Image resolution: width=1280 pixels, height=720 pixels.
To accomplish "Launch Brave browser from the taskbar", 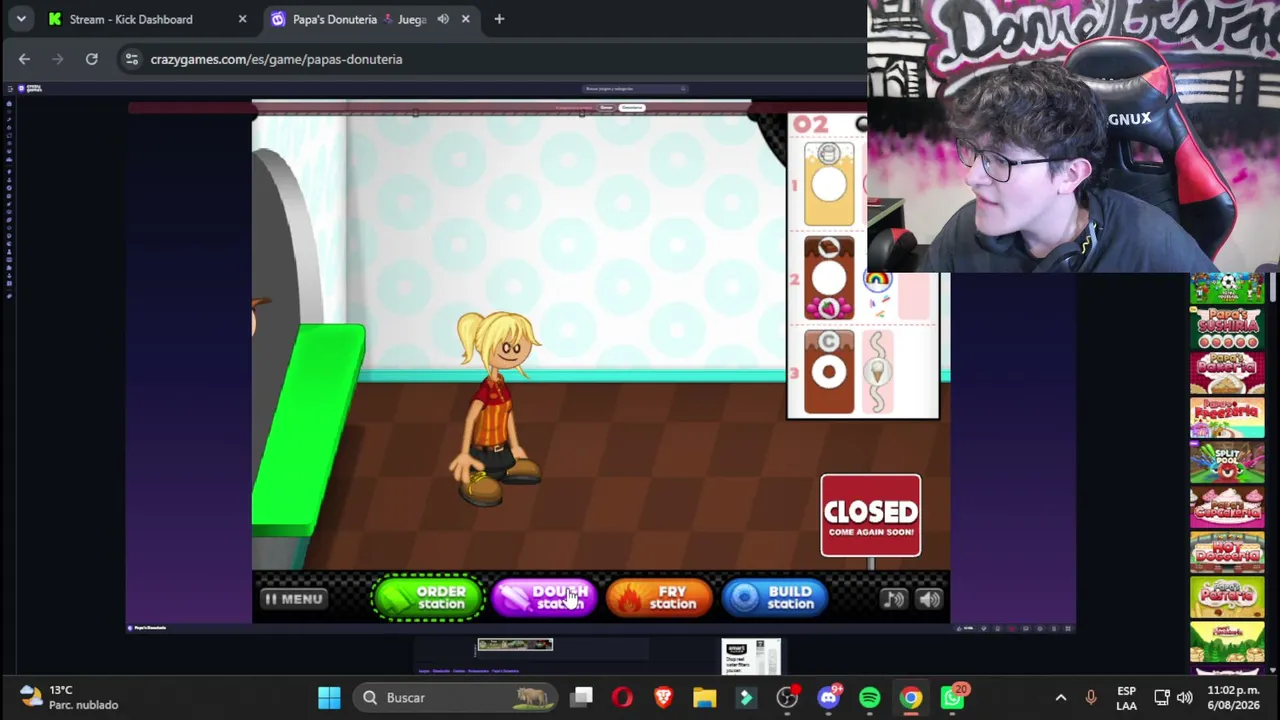I will pyautogui.click(x=663, y=697).
